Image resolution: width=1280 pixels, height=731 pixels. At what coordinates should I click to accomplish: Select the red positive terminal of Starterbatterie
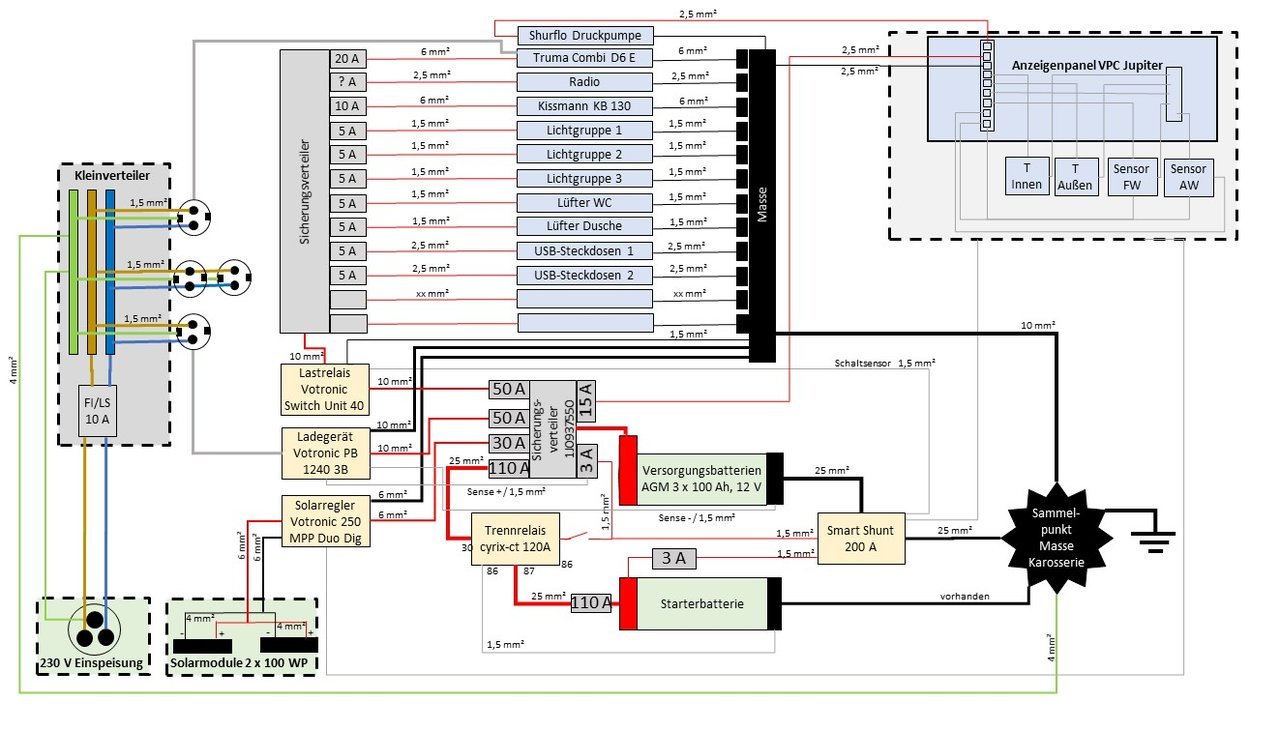coord(628,603)
